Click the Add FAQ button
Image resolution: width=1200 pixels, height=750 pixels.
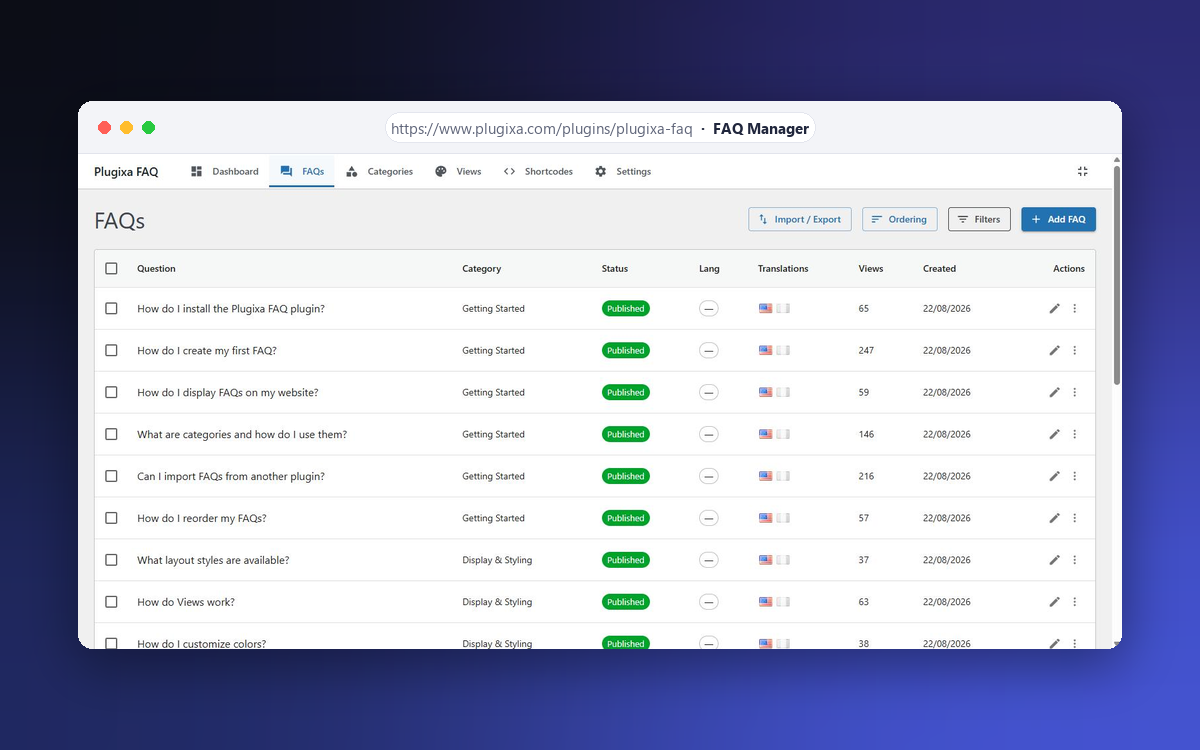pyautogui.click(x=1058, y=219)
